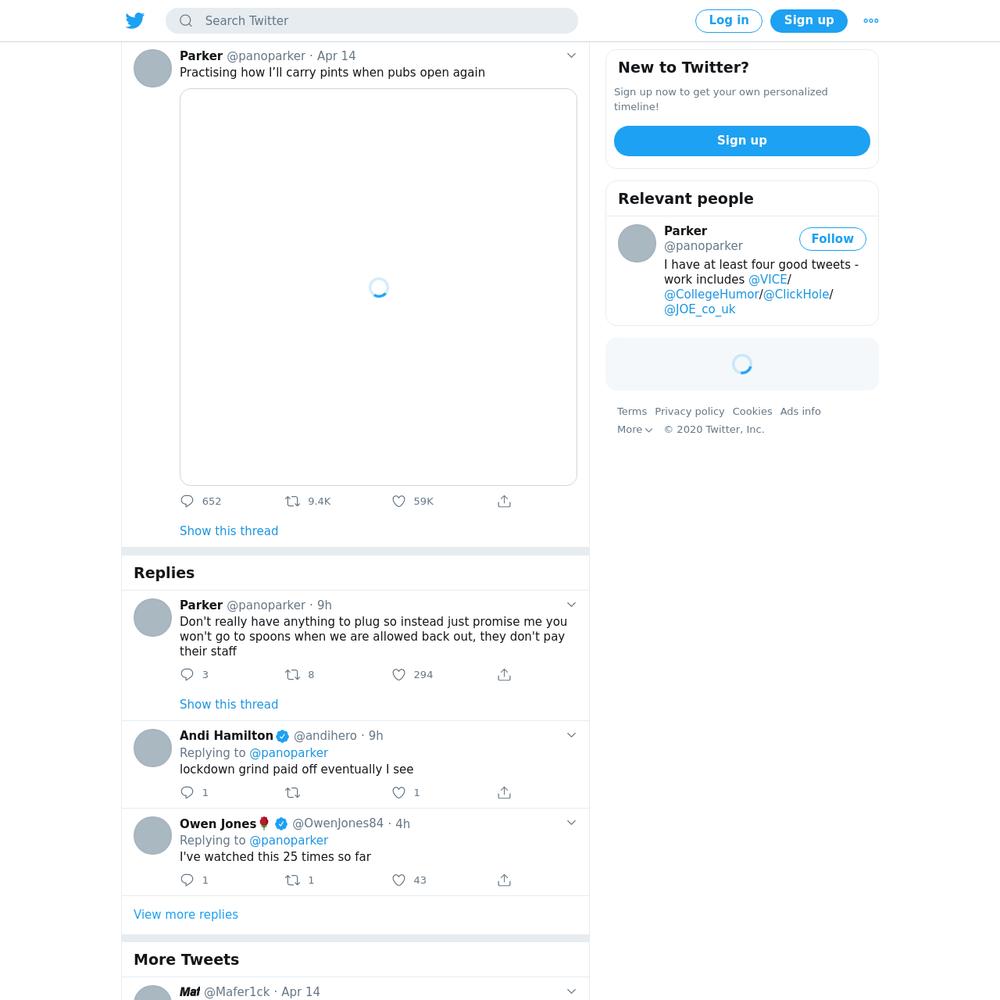1000x1000 pixels.
Task: Follow Parker in Relevant people
Action: tap(832, 239)
